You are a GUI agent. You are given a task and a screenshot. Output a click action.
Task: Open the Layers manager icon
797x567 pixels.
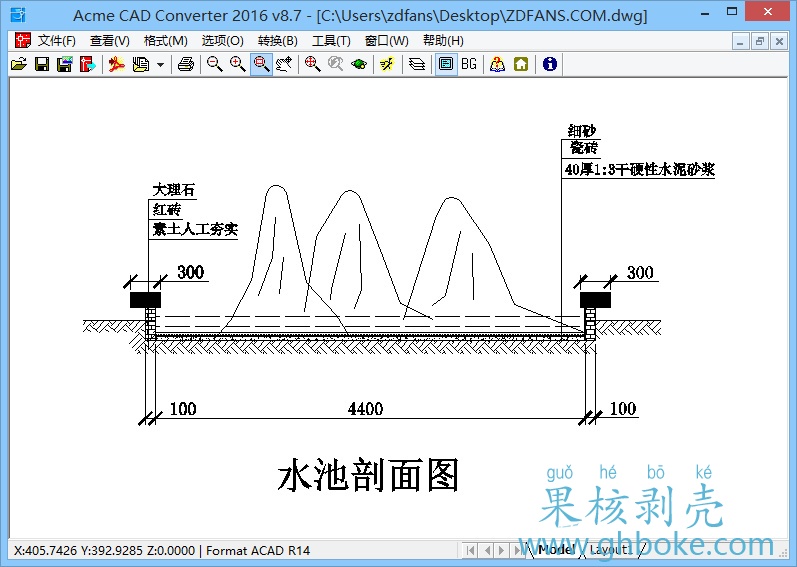[x=417, y=64]
